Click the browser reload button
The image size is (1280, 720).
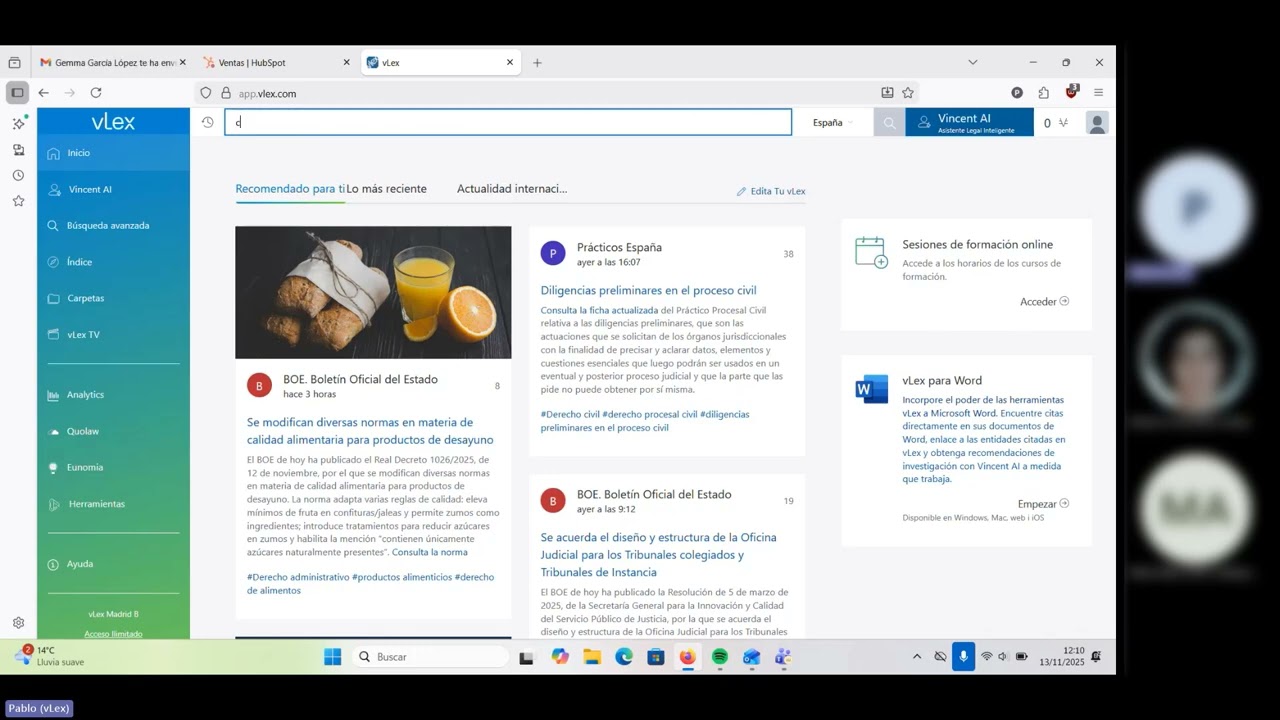pyautogui.click(x=96, y=93)
